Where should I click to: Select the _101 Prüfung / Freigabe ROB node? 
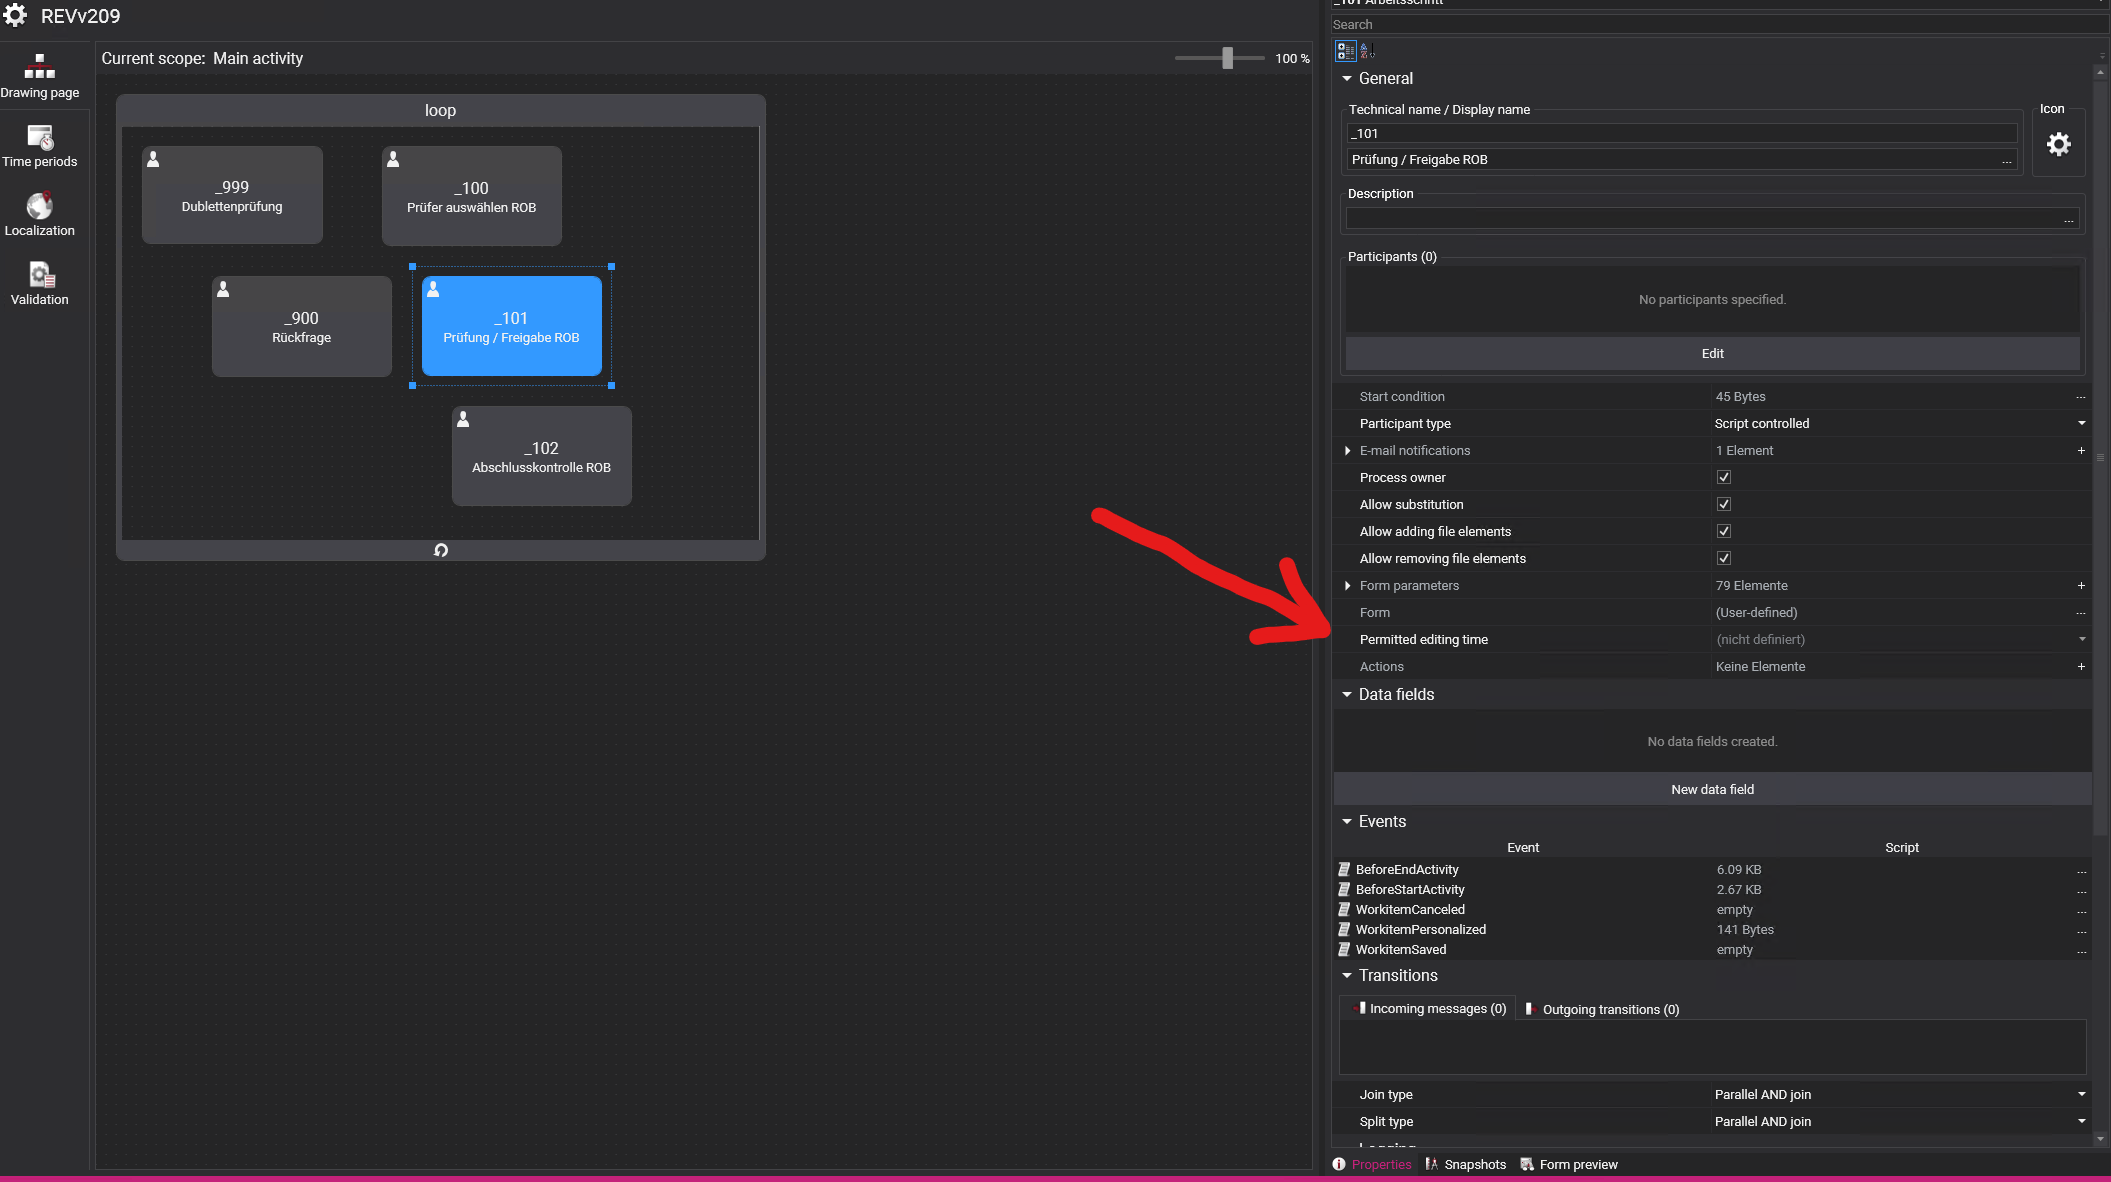coord(512,326)
